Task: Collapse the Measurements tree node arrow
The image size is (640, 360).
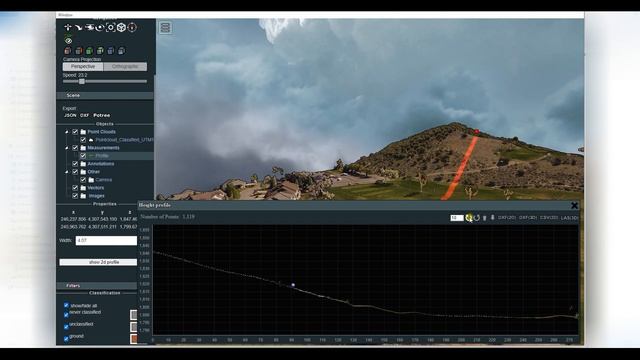Action: [67, 148]
